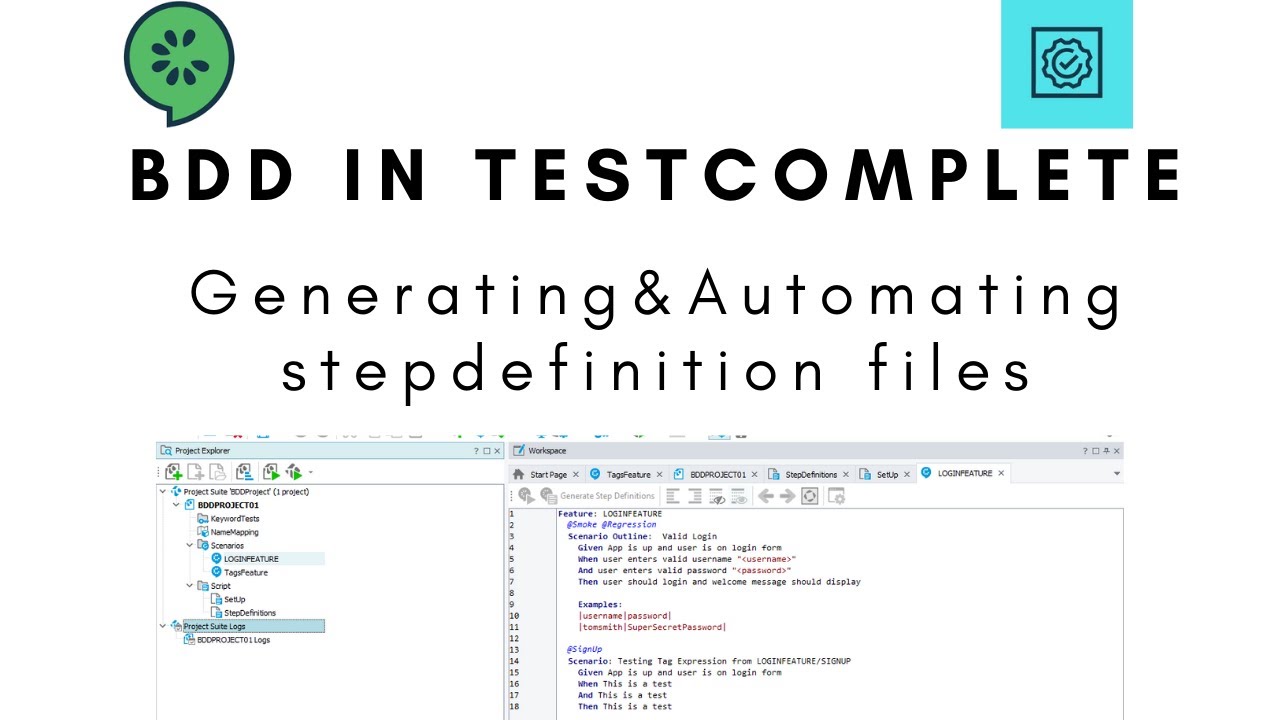The height and width of the screenshot is (720, 1280).
Task: Collapse the BDDPROJECT01 tree node
Action: 177,505
